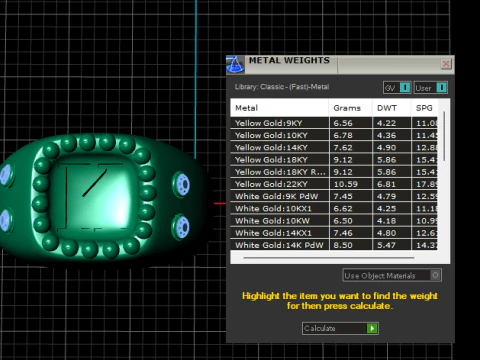
Task: Click grams value 6.62
Action: point(343,209)
